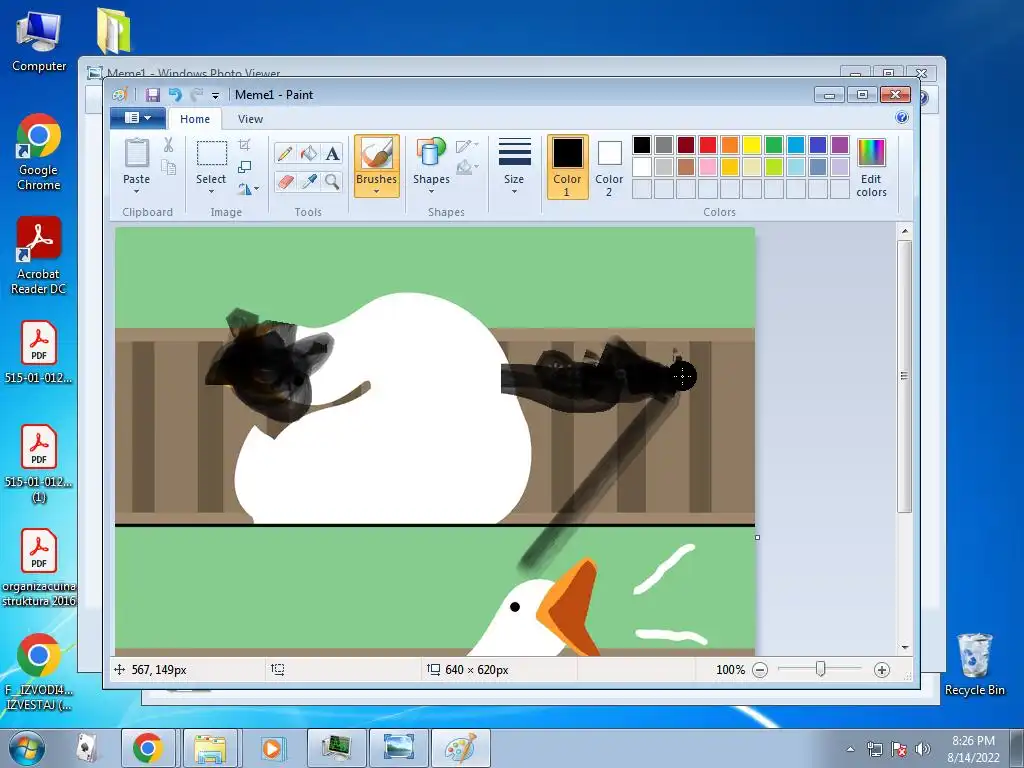Click the zoom slider handle
This screenshot has width=1024, height=768.
(x=821, y=669)
